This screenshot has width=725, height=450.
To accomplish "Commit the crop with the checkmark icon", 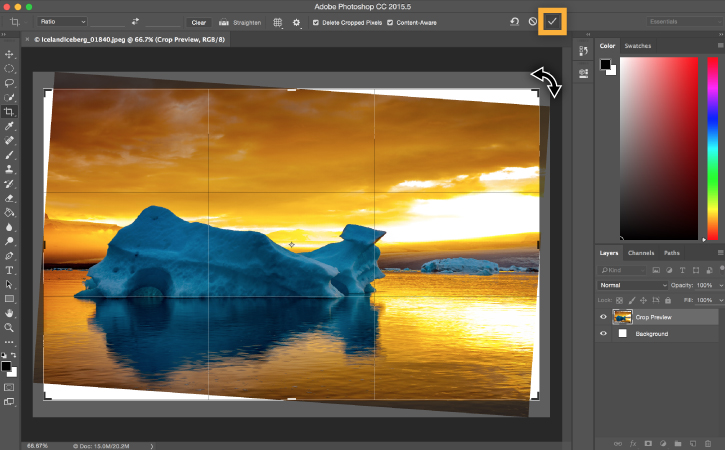I will coord(551,21).
